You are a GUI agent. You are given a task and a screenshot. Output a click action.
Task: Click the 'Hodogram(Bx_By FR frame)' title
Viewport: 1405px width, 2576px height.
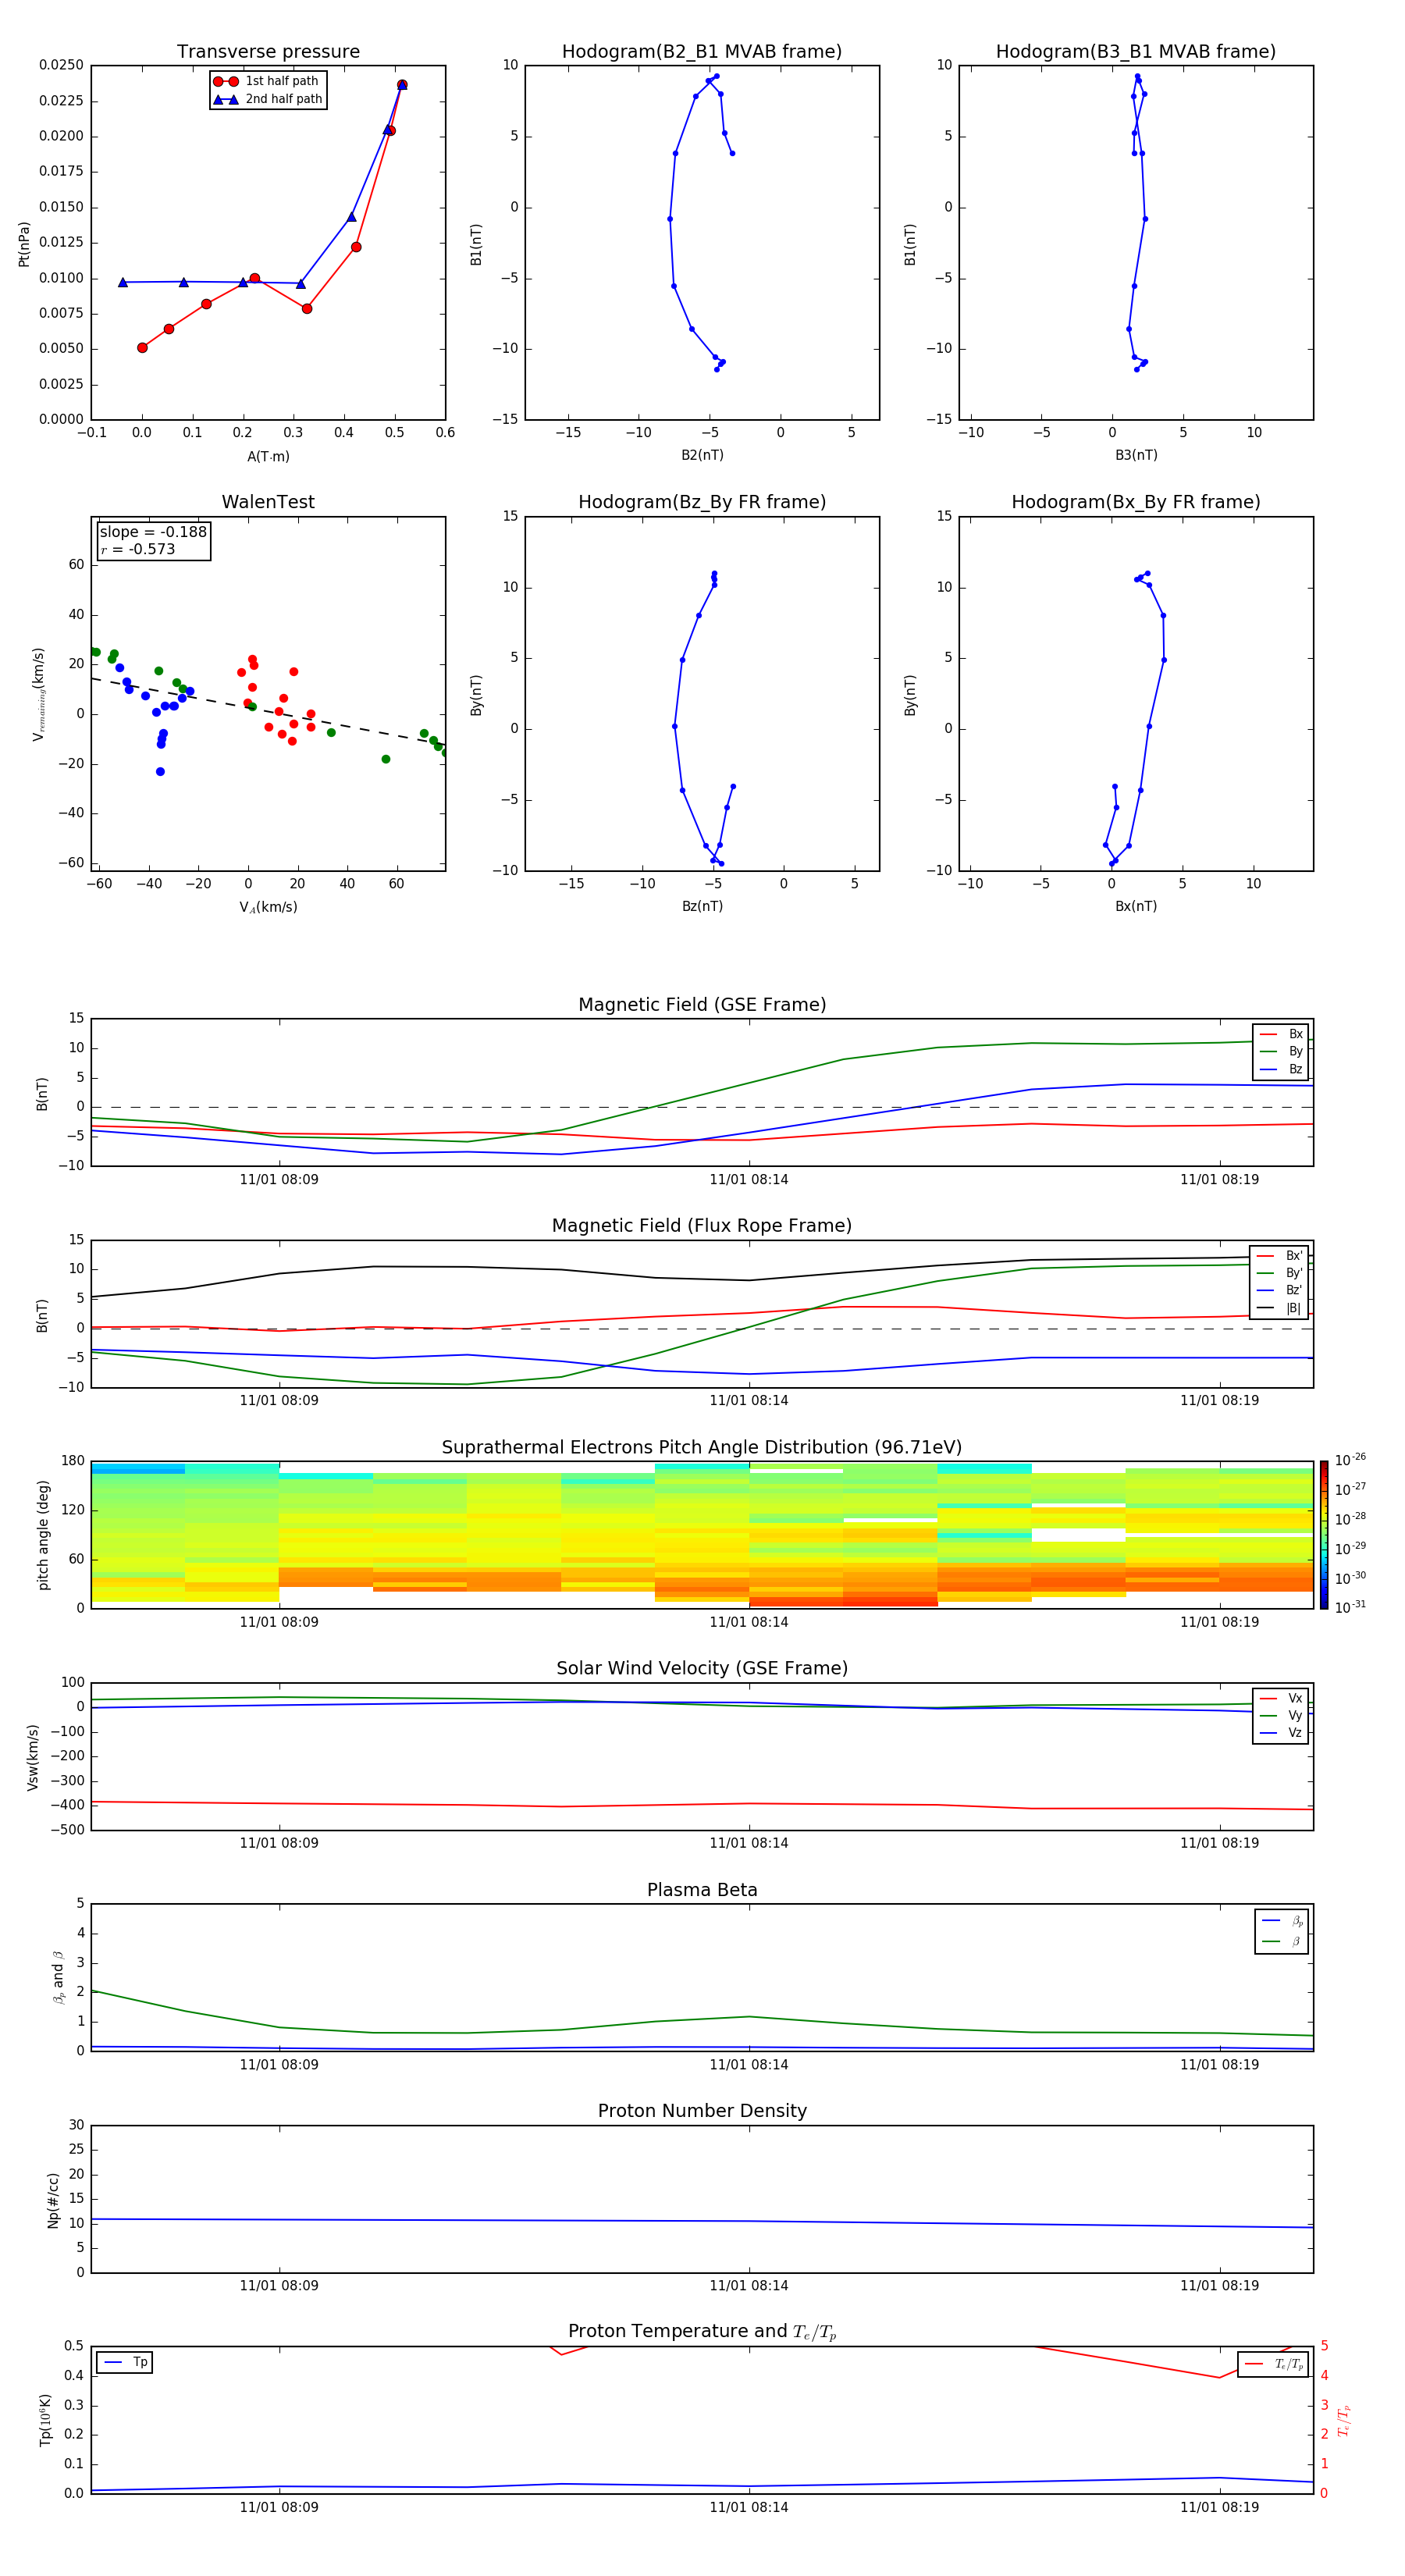1136,502
